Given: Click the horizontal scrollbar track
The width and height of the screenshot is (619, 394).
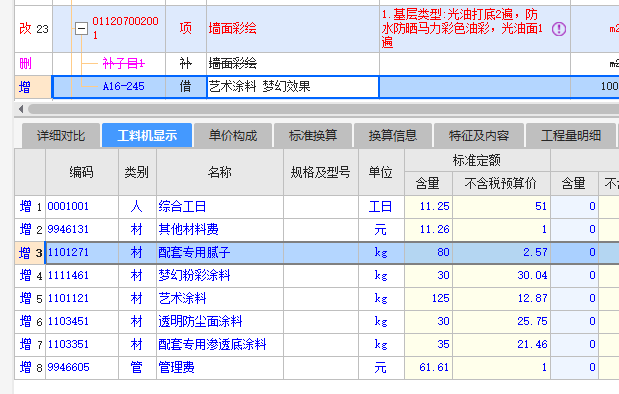Looking at the screenshot, I should point(323,109).
